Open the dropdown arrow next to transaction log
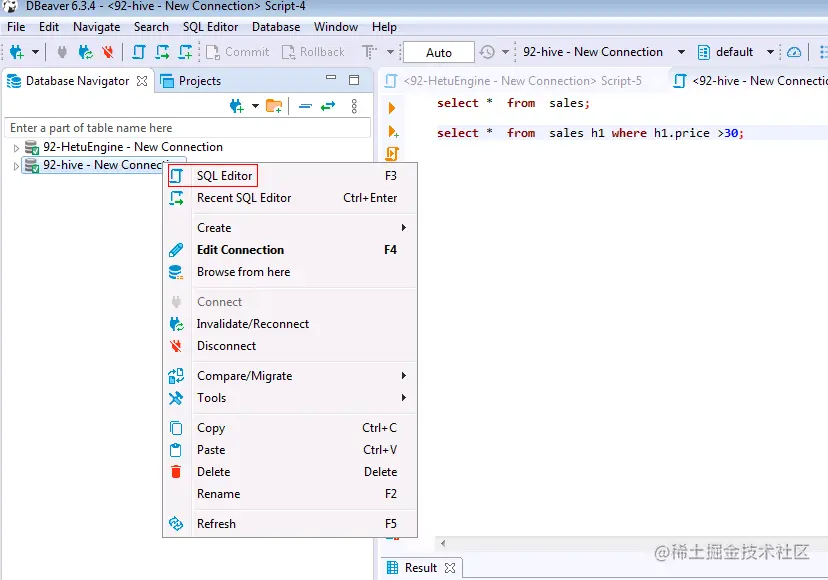This screenshot has width=828, height=580. click(x=505, y=52)
